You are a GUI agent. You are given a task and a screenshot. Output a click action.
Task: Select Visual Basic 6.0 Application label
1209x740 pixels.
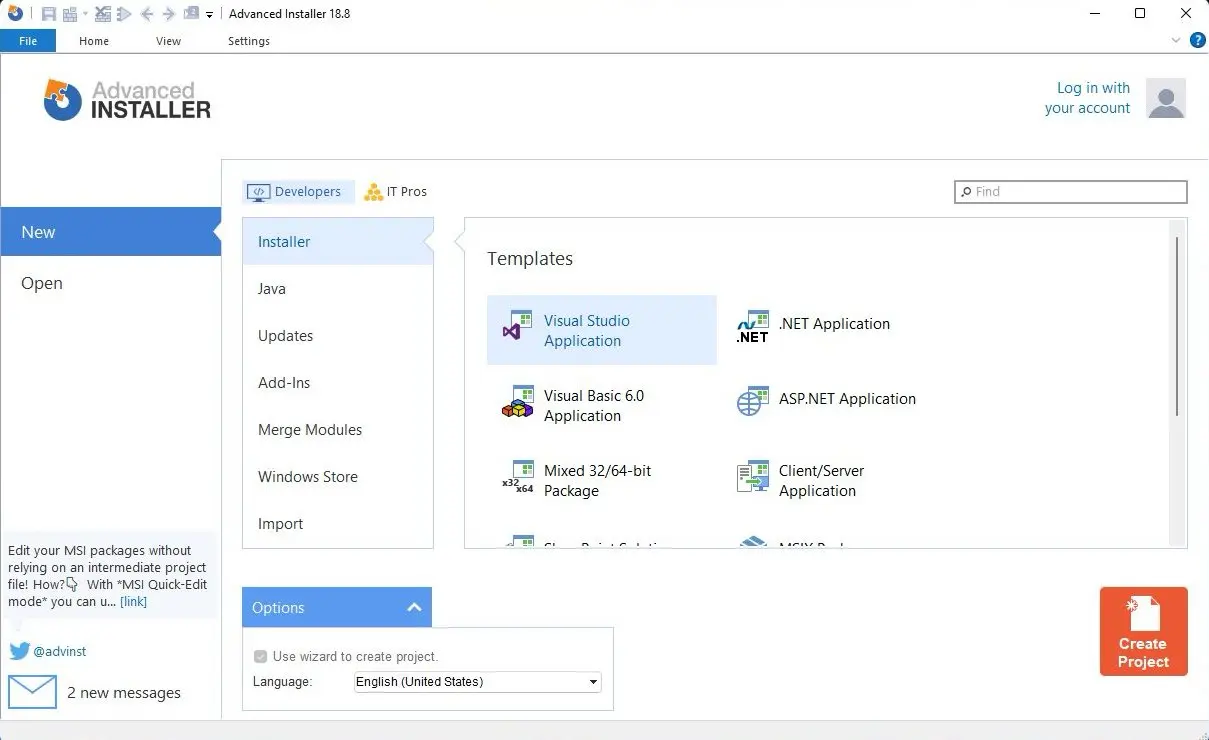coord(594,405)
